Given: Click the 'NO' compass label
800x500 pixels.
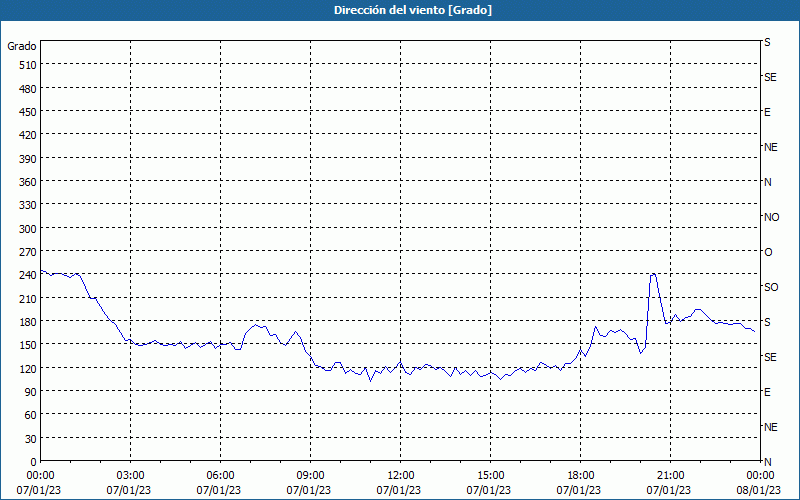Looking at the screenshot, I should point(771,217).
